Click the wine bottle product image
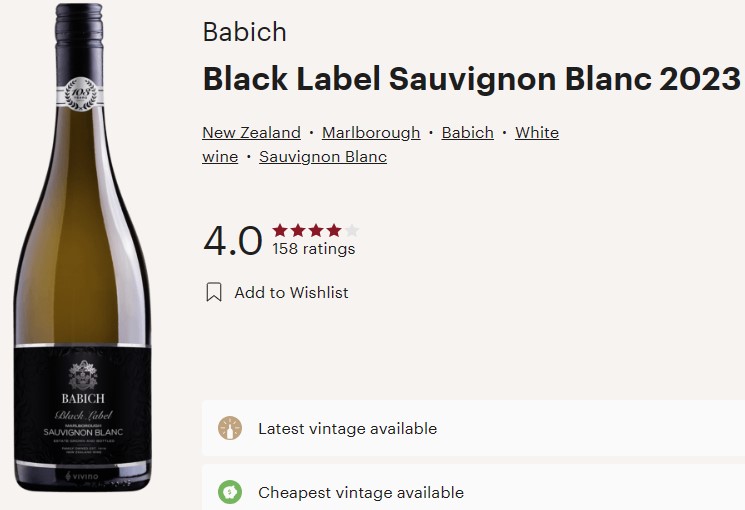This screenshot has height=510, width=745. point(83,247)
